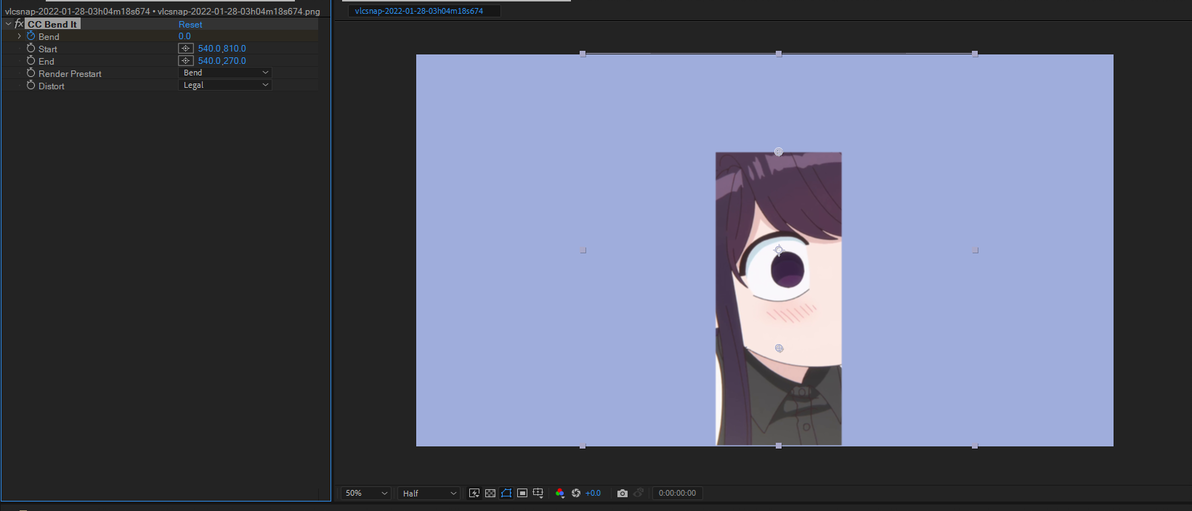
Task: Click the Fast Previews icon
Action: click(474, 494)
